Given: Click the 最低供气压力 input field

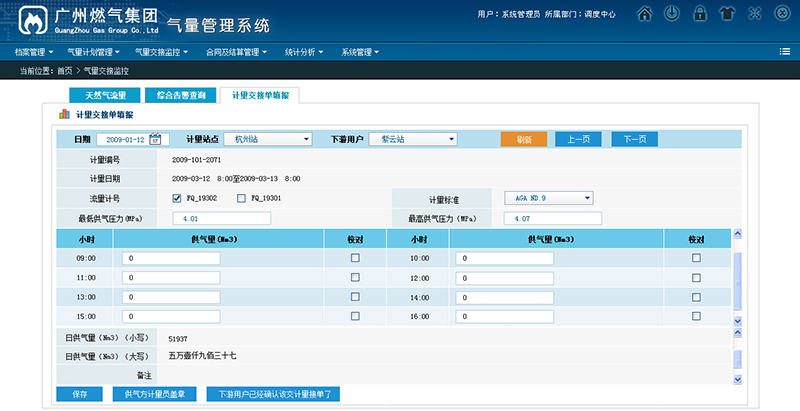Looking at the screenshot, I should 222,218.
